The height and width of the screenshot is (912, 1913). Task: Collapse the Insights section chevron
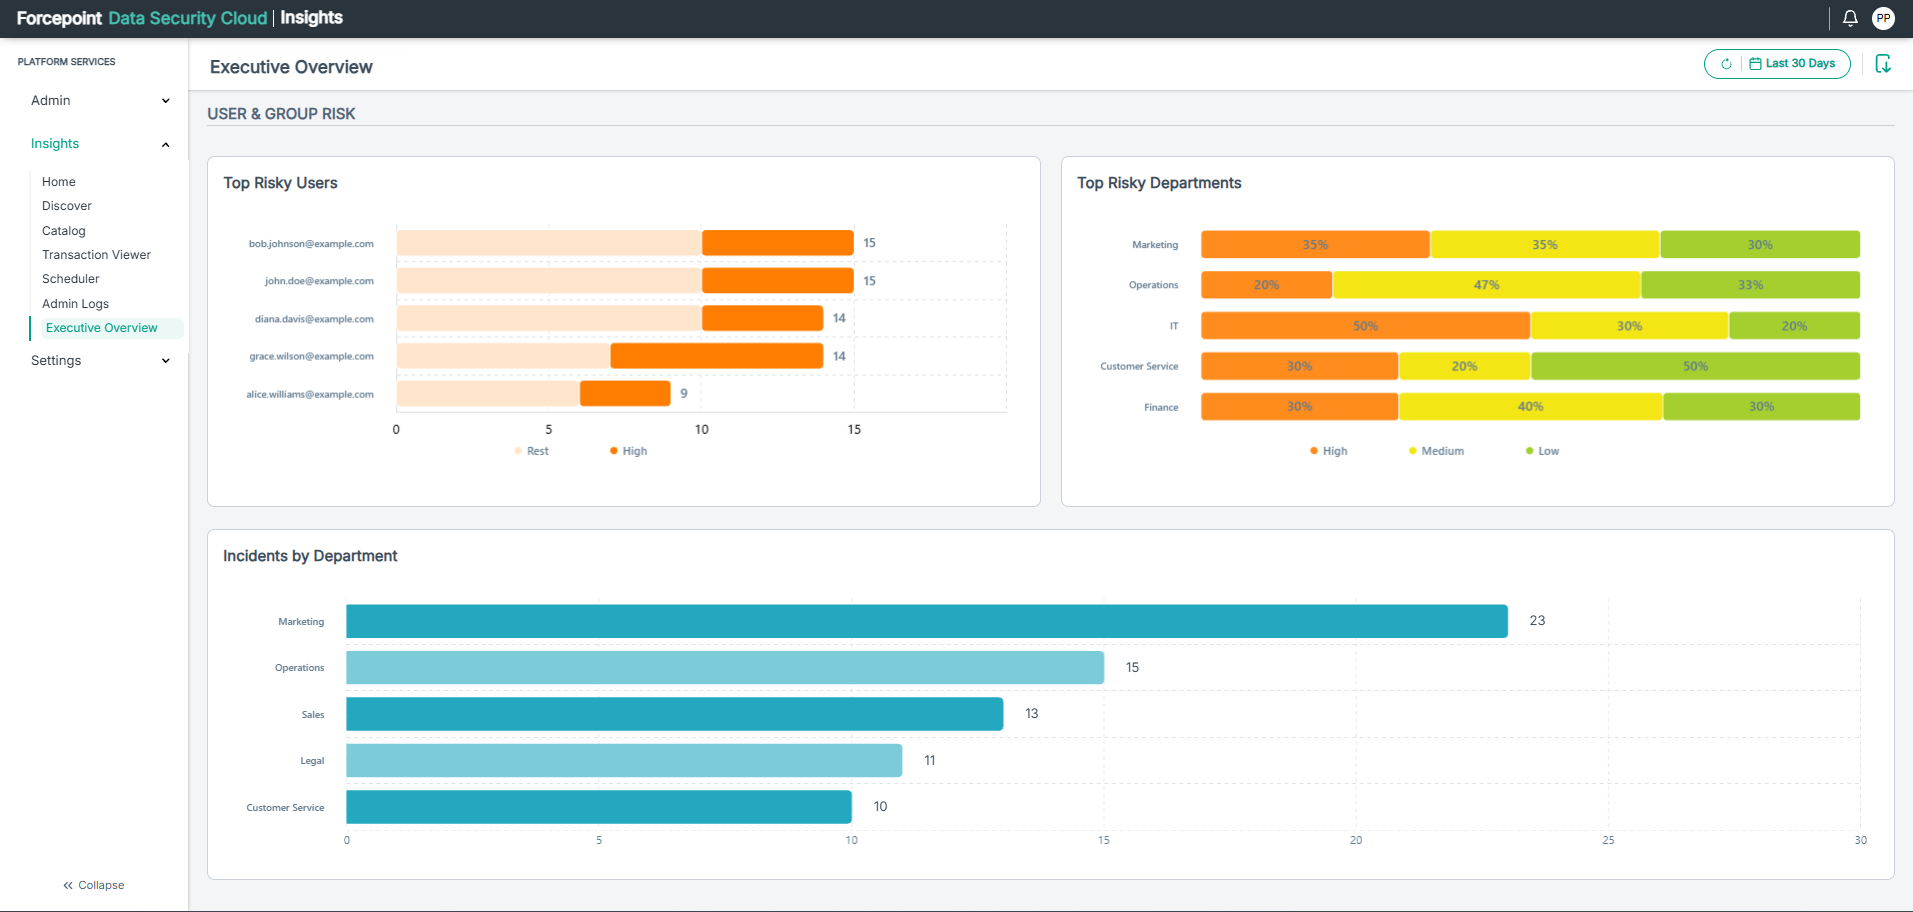(x=166, y=144)
